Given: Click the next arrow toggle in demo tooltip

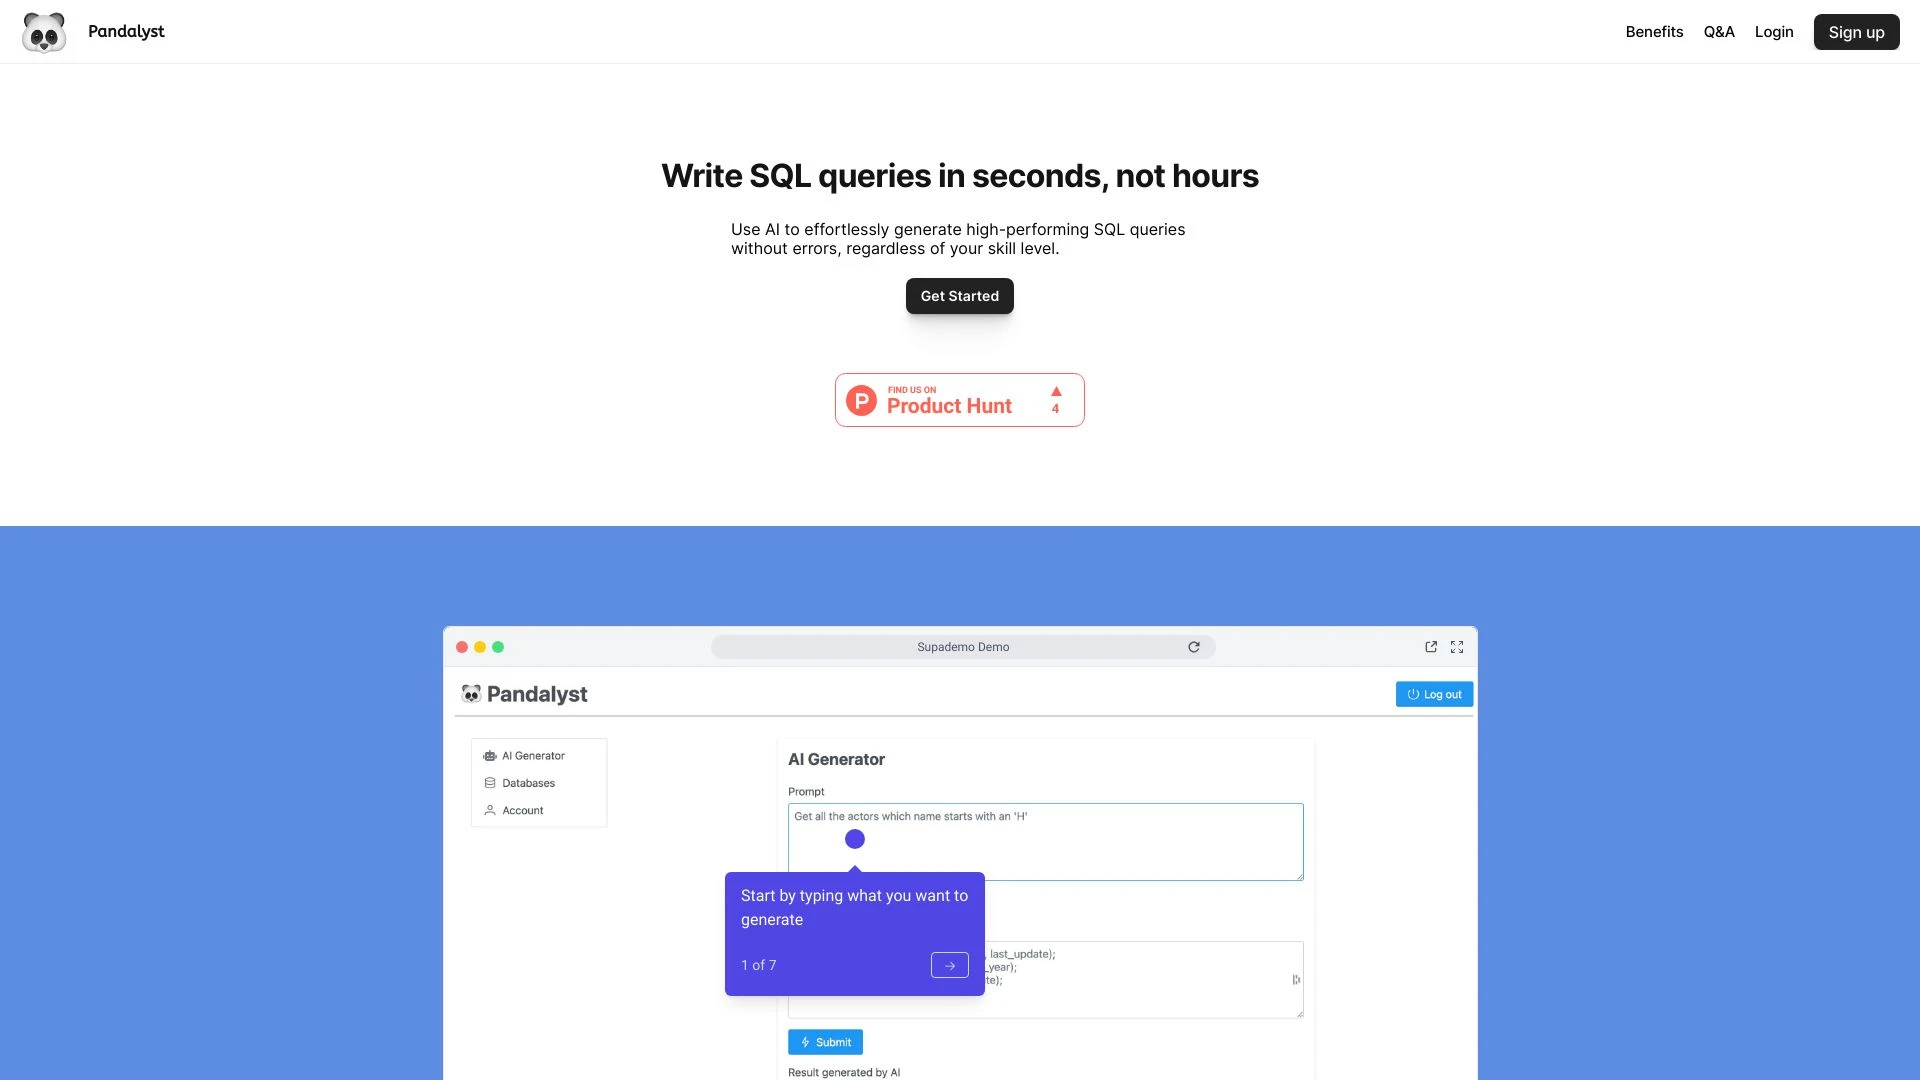Looking at the screenshot, I should 949,964.
